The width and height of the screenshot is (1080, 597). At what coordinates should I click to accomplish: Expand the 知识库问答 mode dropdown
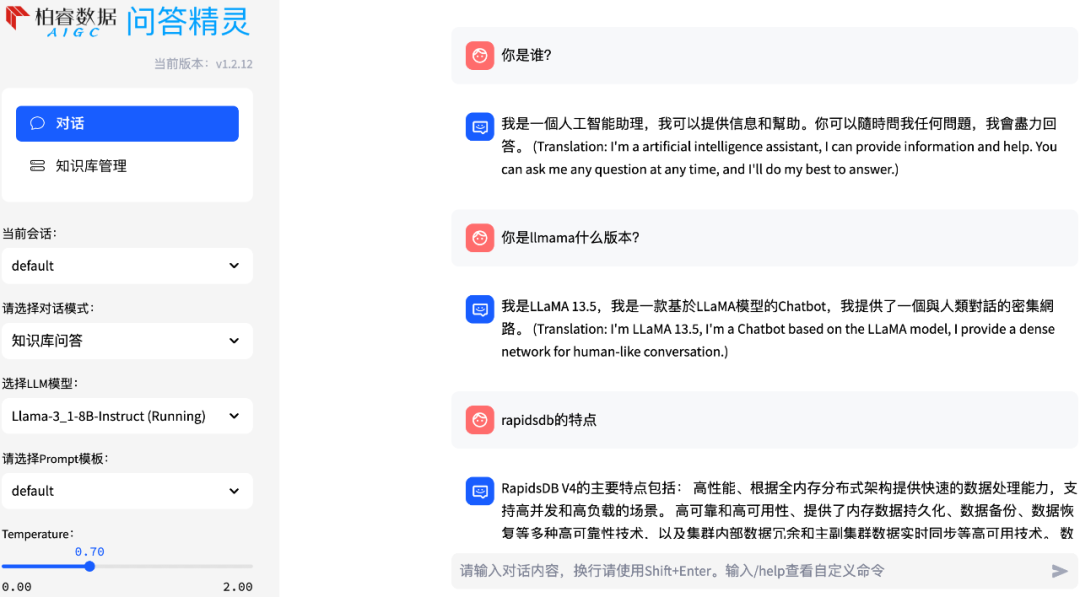coord(127,341)
